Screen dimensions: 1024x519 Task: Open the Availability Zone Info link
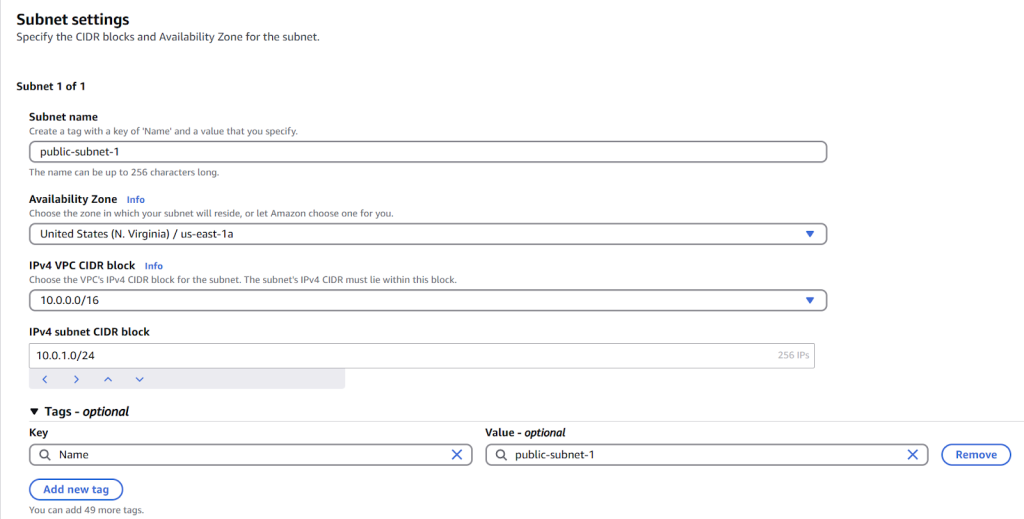[136, 200]
